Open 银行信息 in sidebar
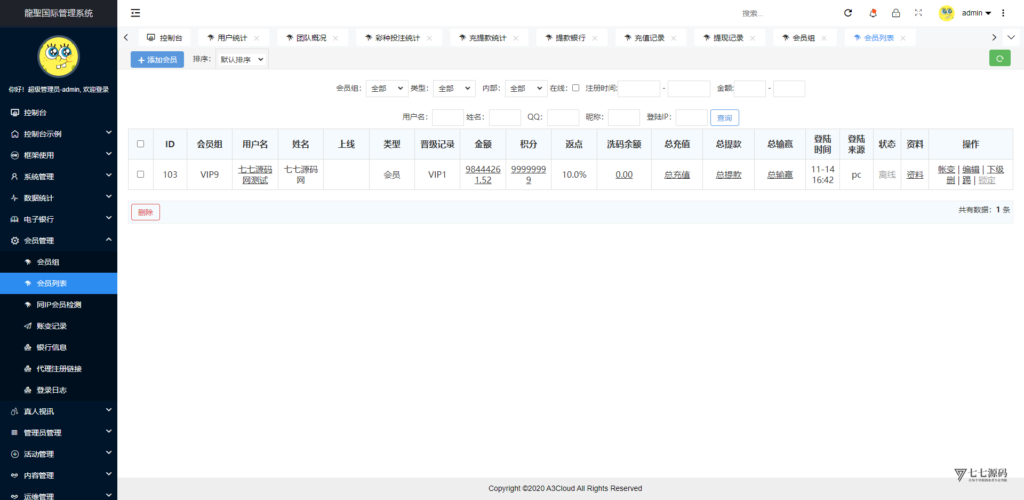 59,347
